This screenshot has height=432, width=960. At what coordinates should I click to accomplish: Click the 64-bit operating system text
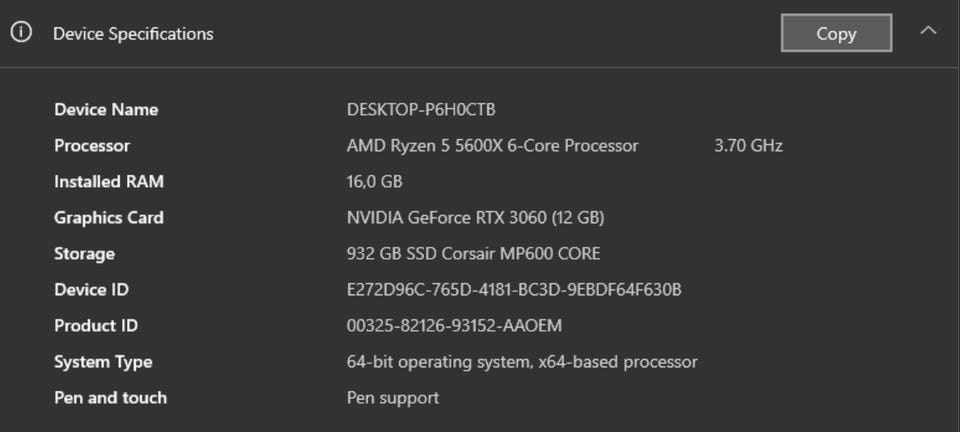point(521,362)
